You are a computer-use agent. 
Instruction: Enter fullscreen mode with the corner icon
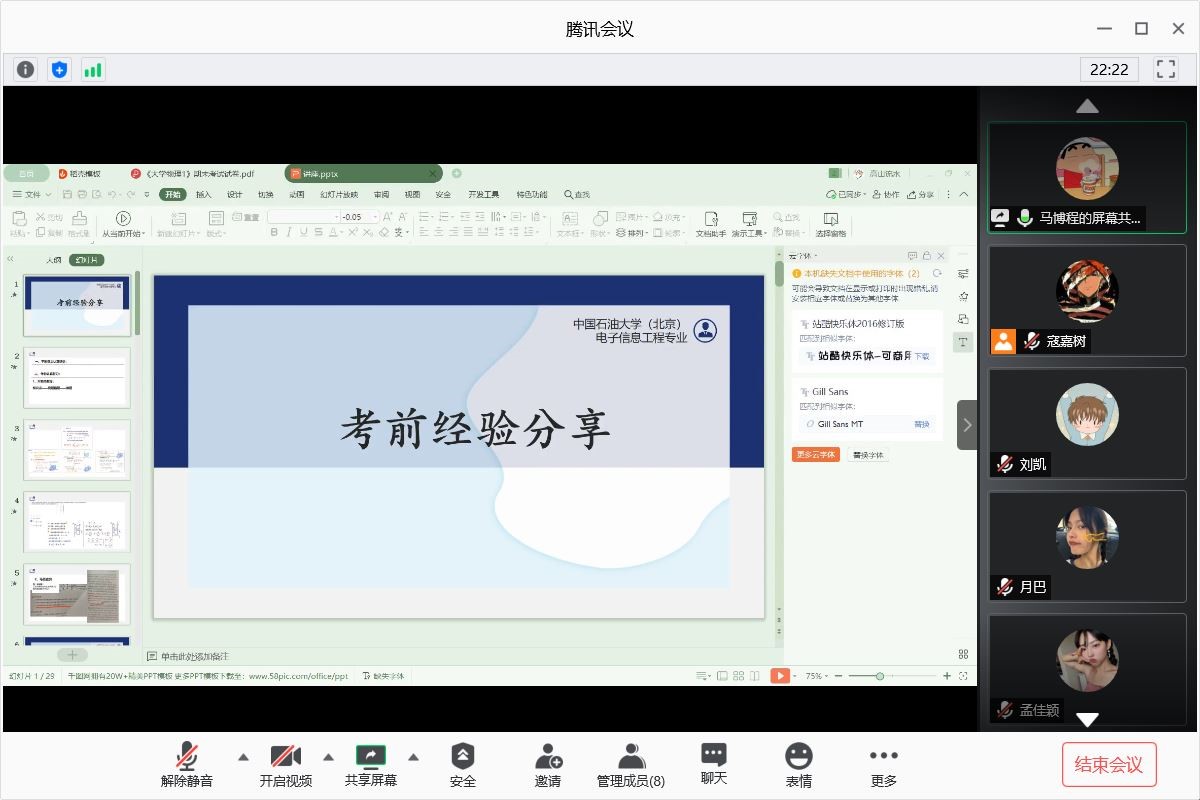(1166, 69)
